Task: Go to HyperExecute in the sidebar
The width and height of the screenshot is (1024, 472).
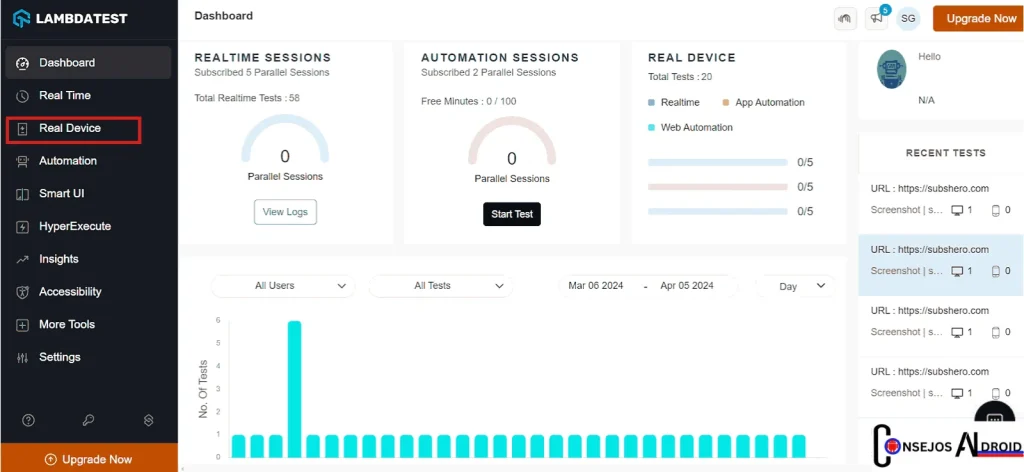Action: 74,226
